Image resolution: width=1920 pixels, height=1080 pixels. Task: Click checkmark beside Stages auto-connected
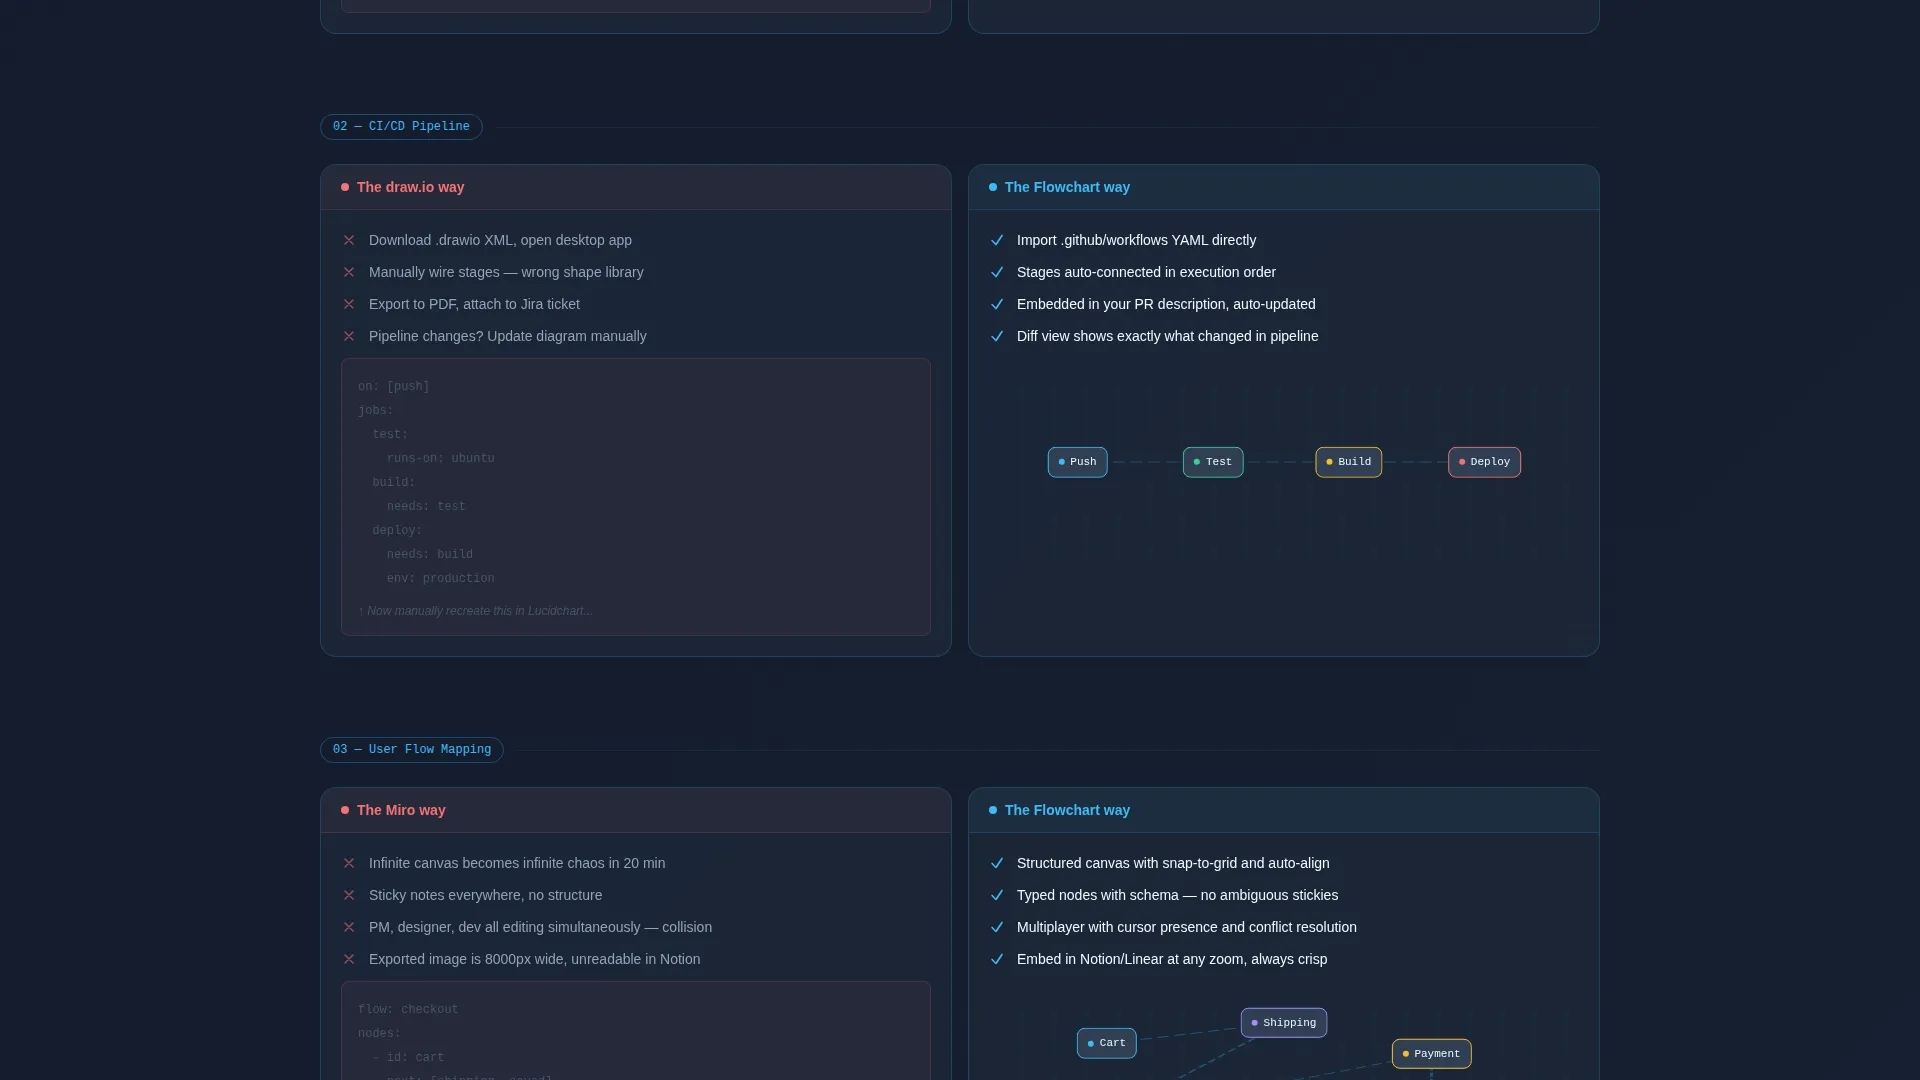click(x=997, y=272)
